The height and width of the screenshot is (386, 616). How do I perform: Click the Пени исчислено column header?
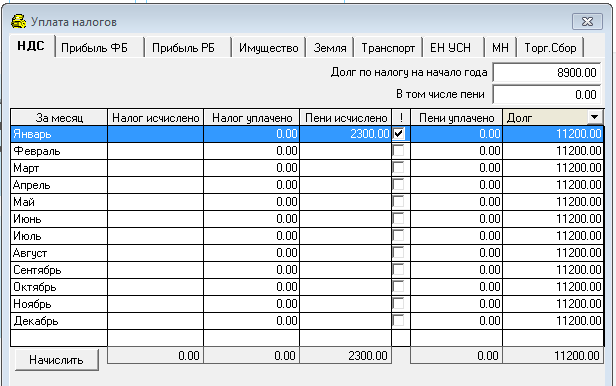346,117
